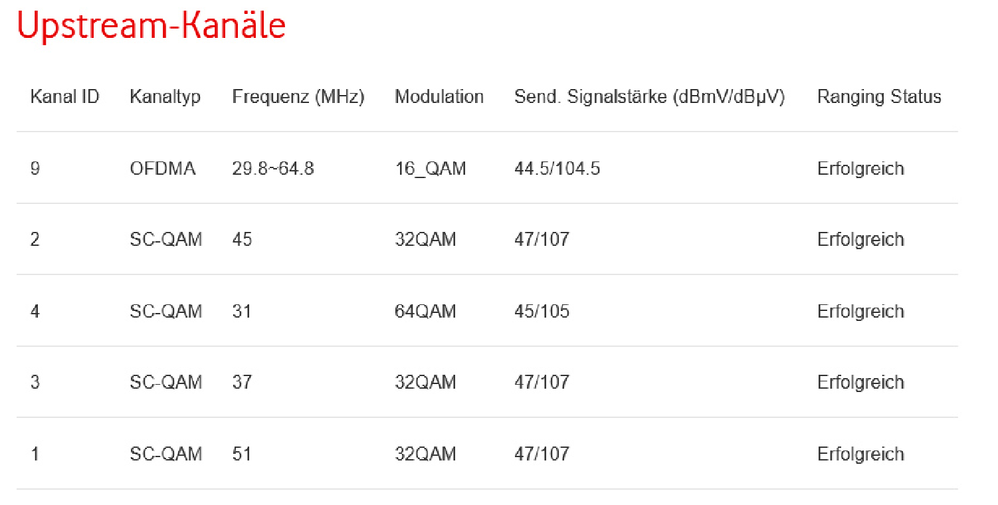Select the Kanal ID column header

(x=65, y=97)
